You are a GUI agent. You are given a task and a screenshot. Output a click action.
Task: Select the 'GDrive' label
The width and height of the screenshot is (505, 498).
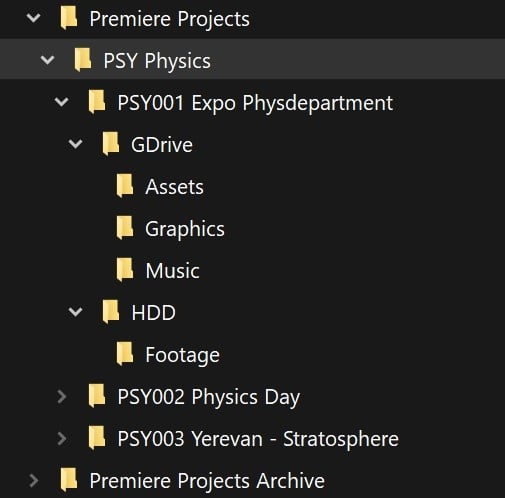tap(162, 145)
